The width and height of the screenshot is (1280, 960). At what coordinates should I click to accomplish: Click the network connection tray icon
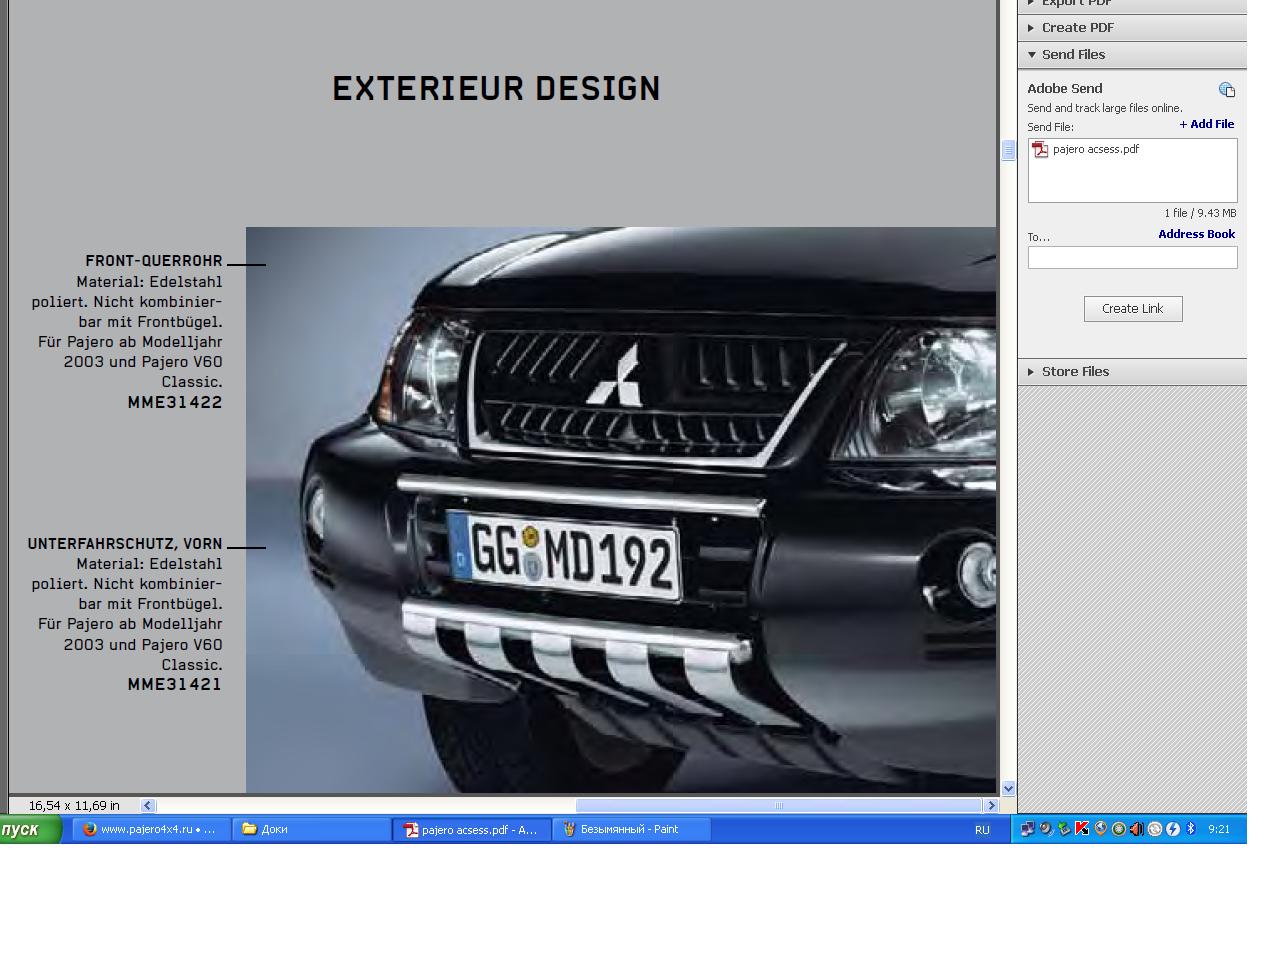click(1027, 829)
